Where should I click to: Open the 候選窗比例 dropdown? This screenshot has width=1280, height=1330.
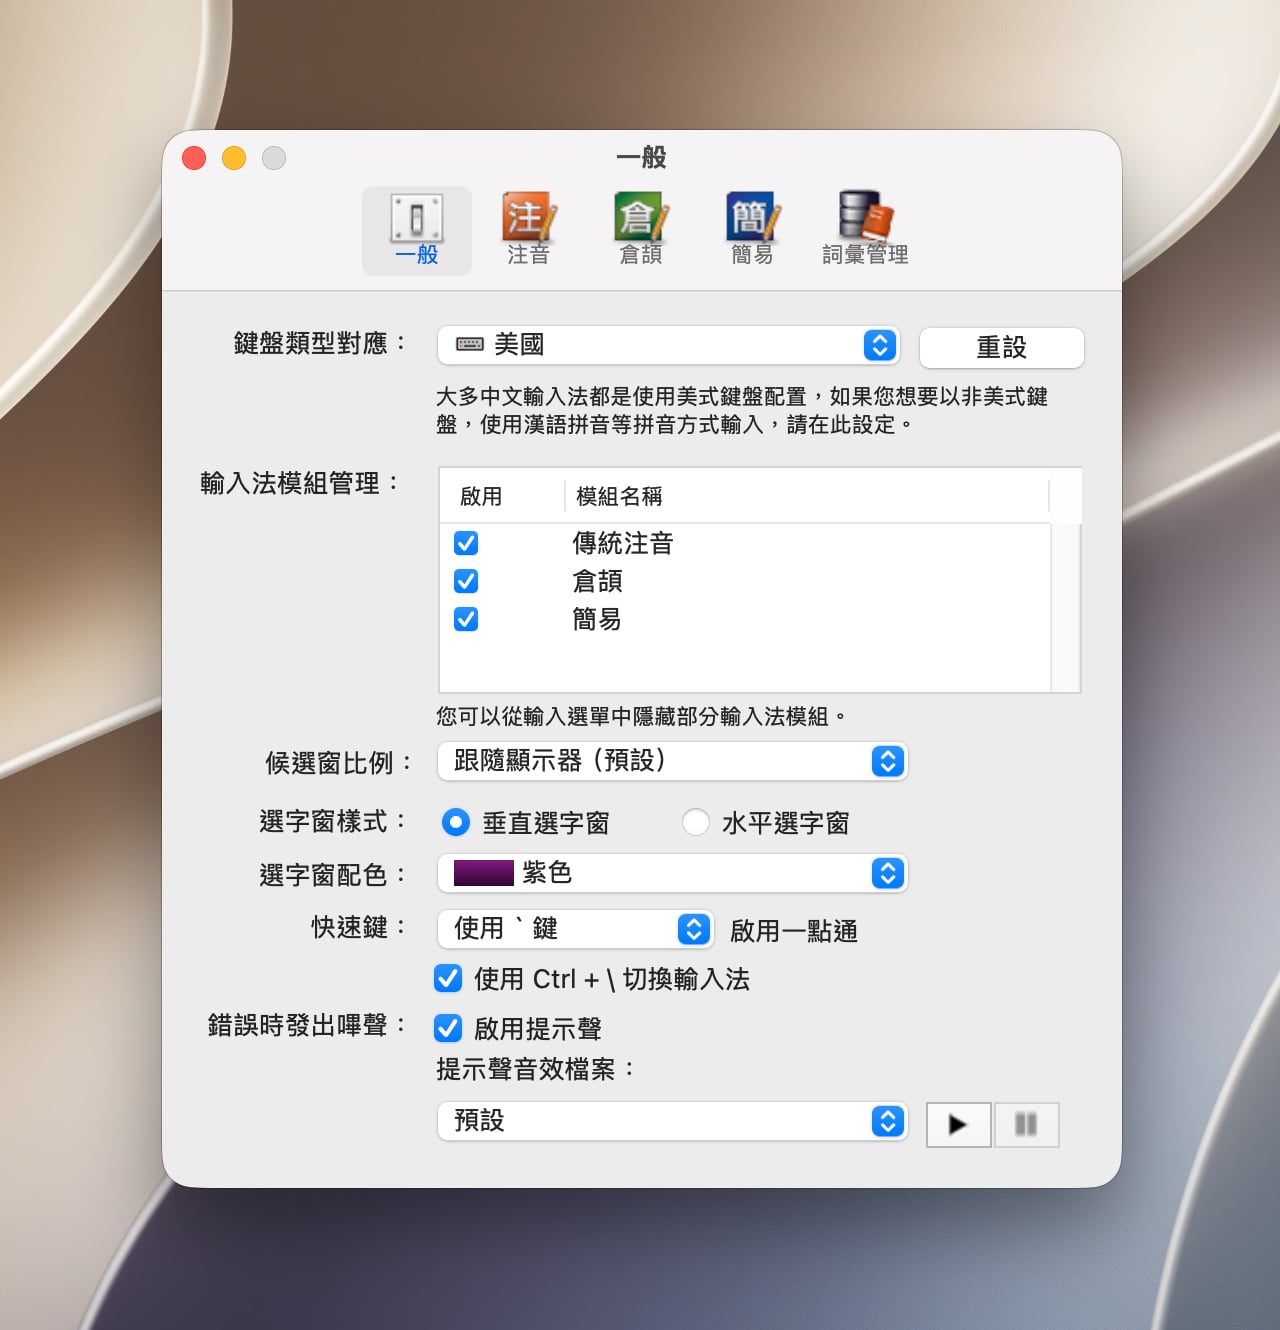(673, 761)
